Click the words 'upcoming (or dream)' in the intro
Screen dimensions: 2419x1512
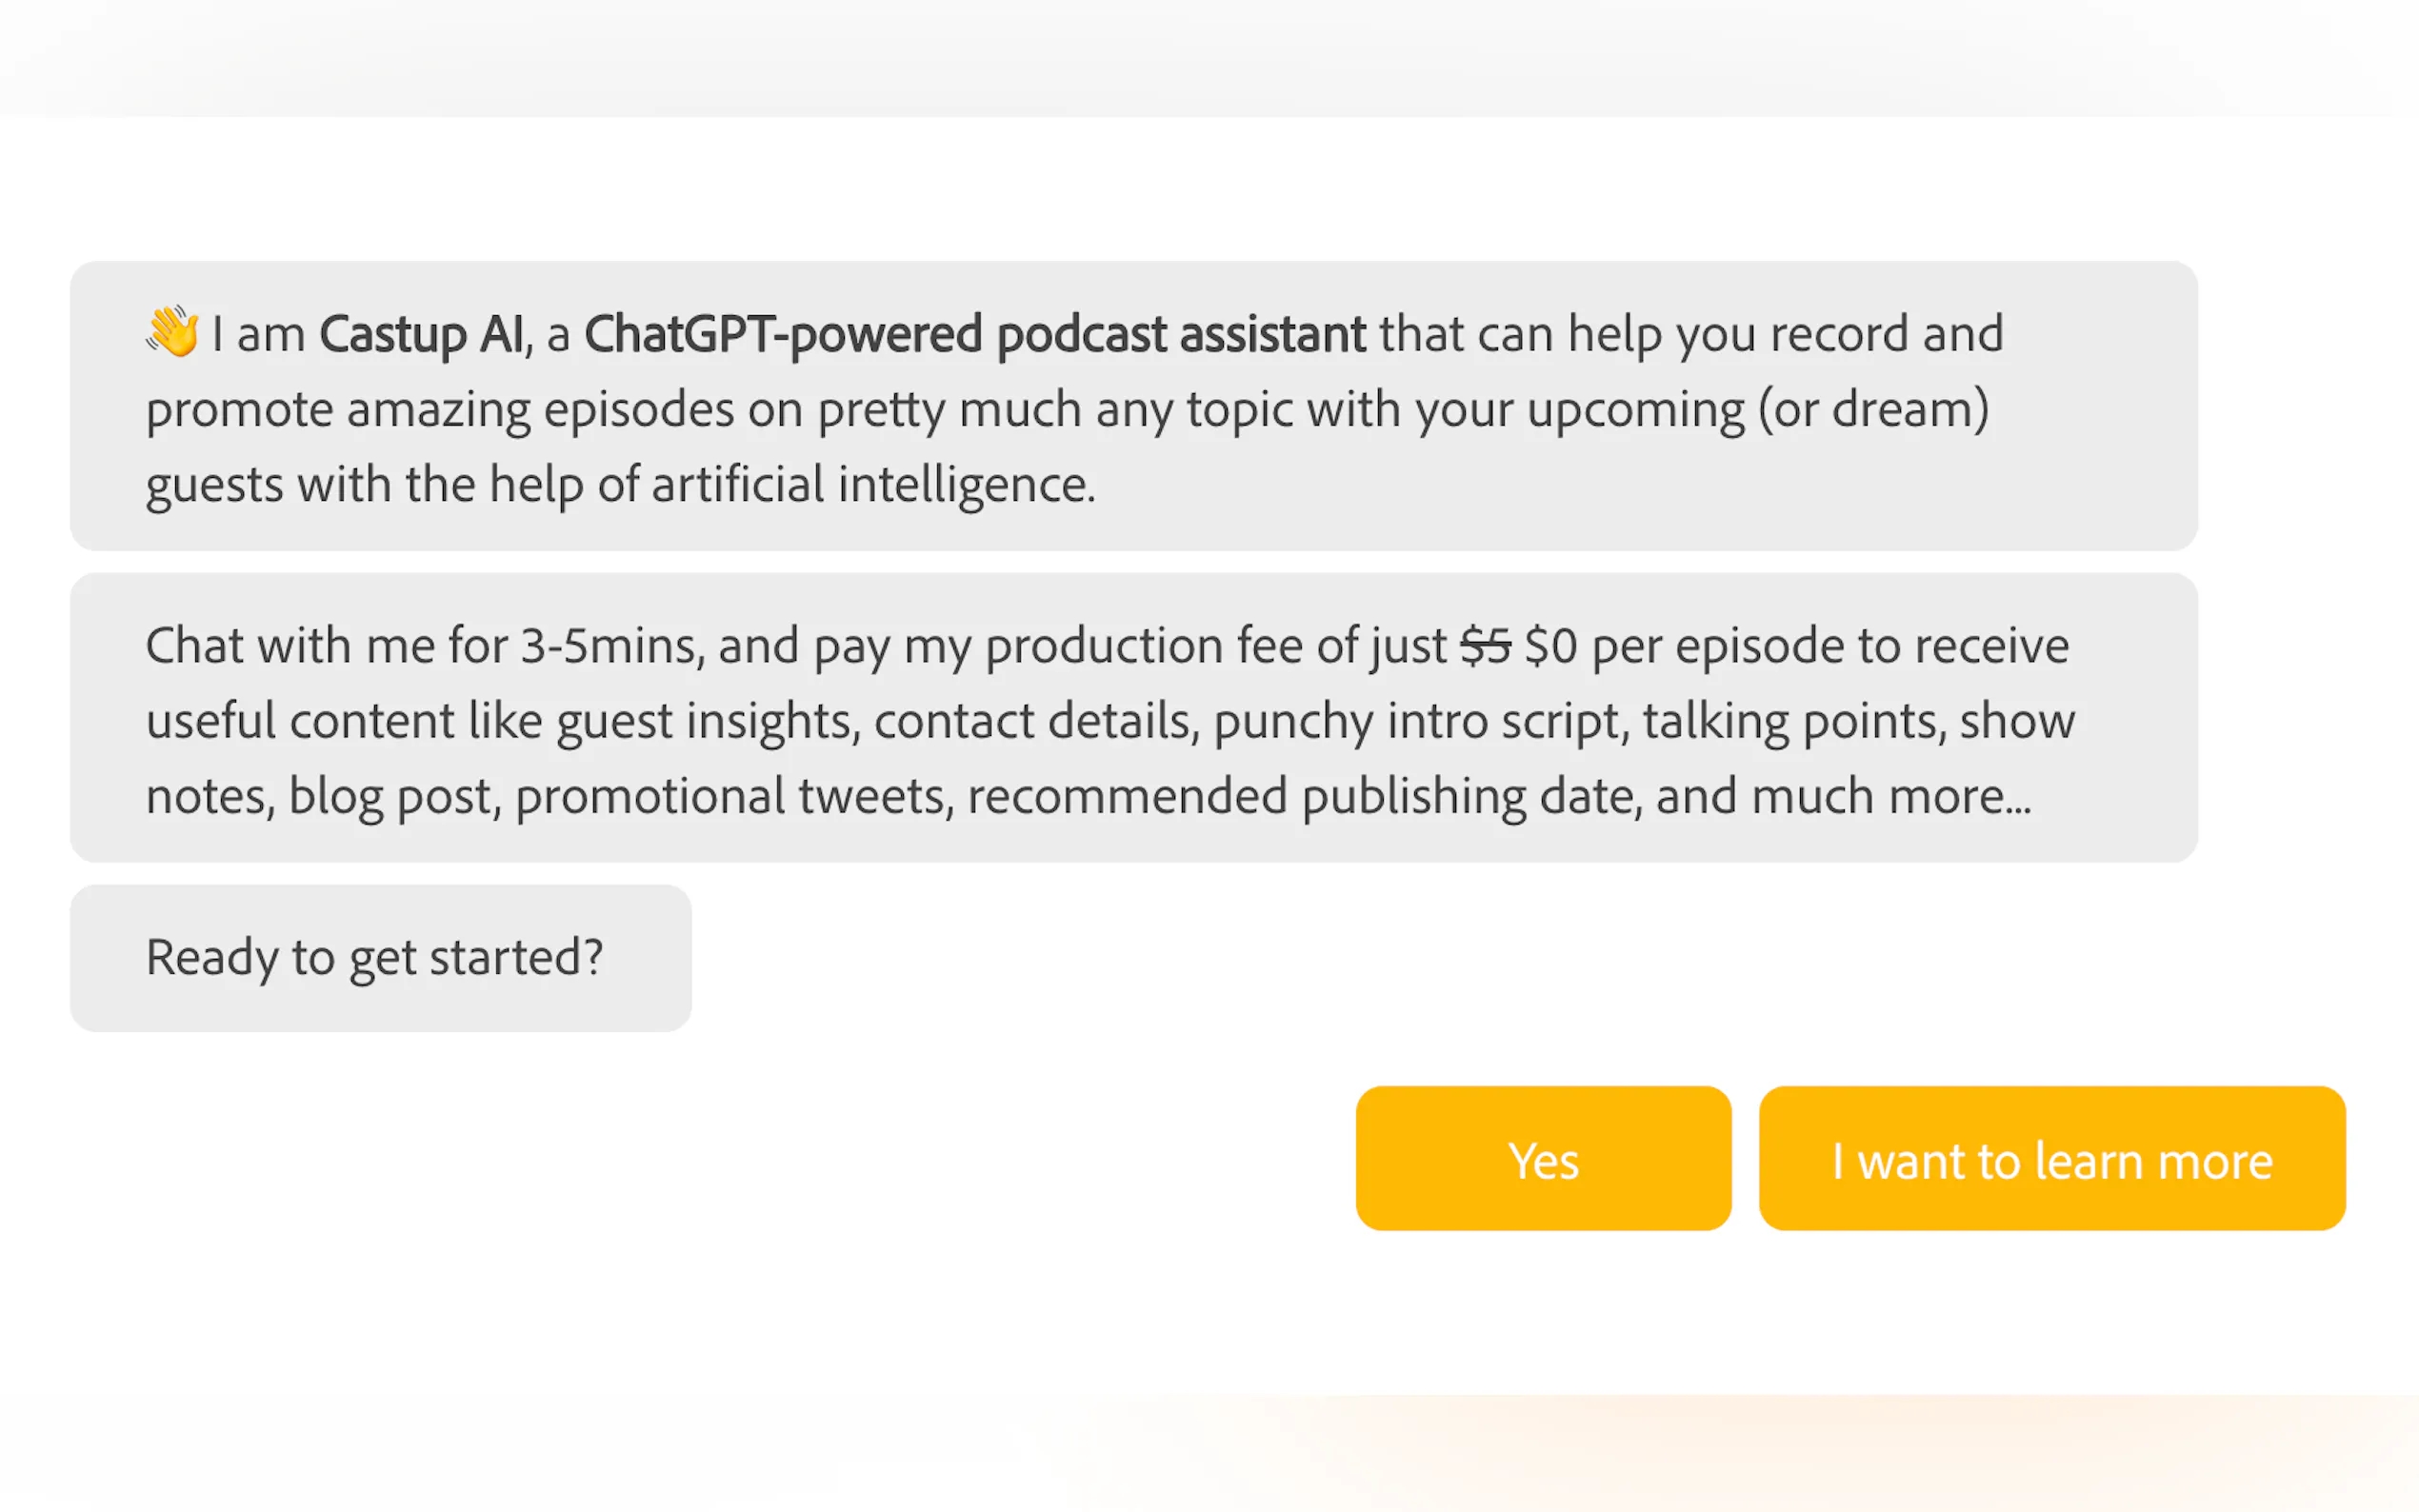point(1757,410)
